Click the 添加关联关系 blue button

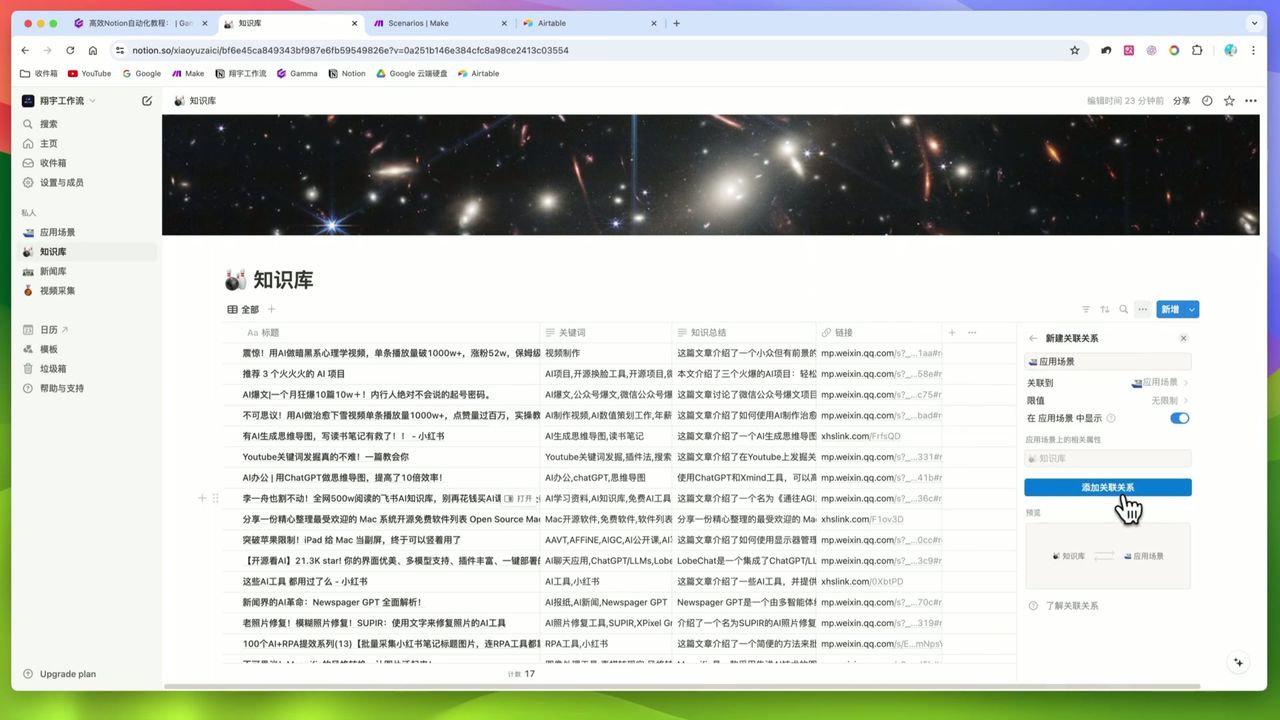(1108, 487)
